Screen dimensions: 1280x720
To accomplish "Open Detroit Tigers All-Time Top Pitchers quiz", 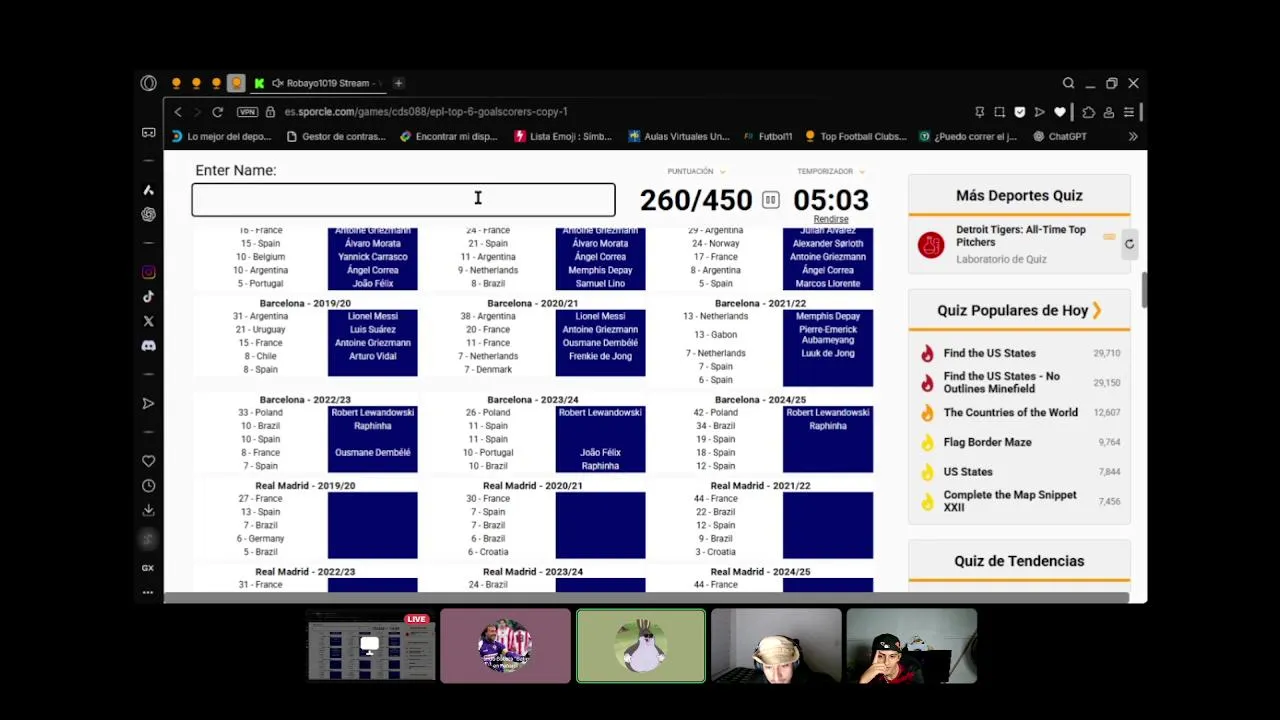I will tap(1021, 236).
